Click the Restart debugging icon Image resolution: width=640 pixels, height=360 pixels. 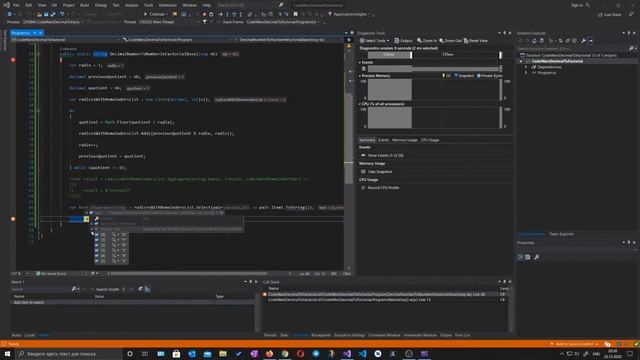(x=211, y=14)
